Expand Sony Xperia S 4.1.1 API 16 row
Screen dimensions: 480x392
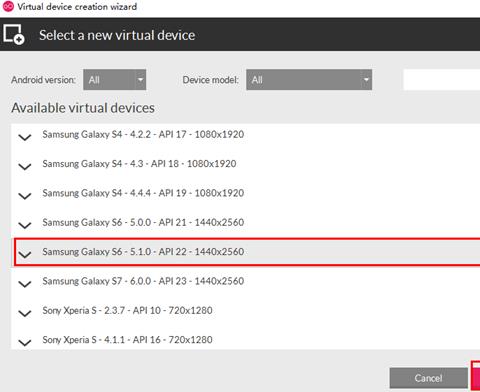pyautogui.click(x=25, y=342)
